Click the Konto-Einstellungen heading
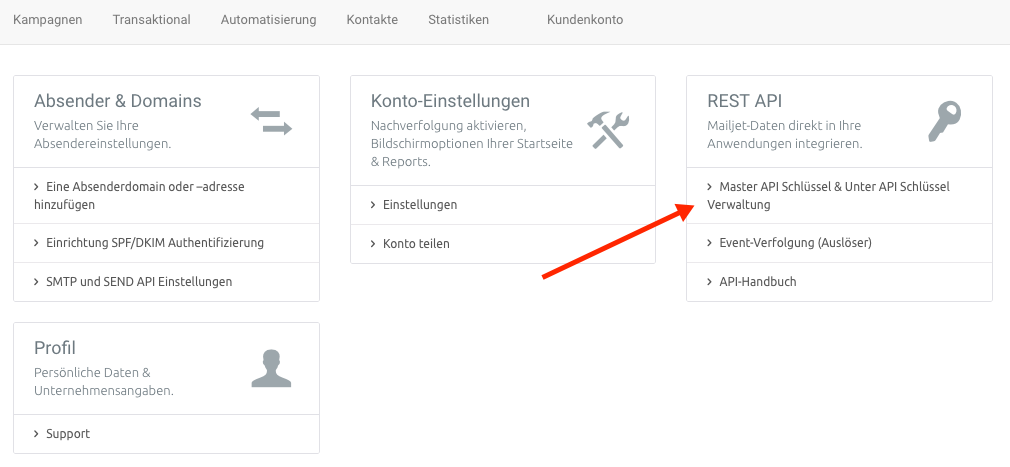Viewport: 1010px width, 467px height. 450,101
